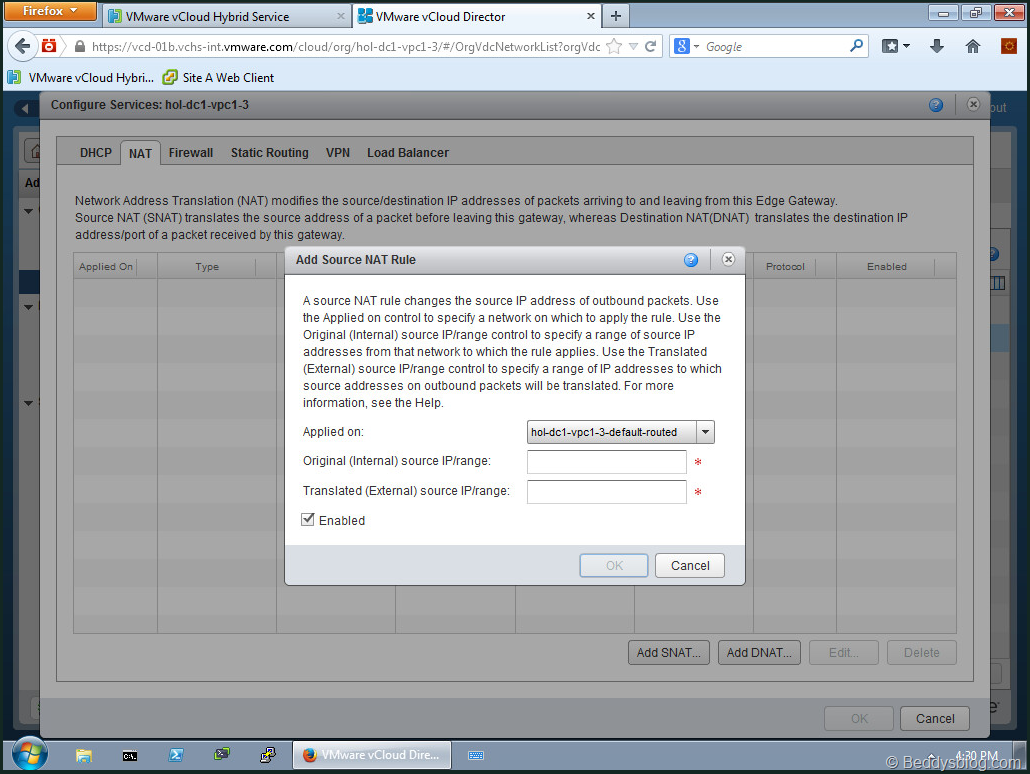
Task: Open the Firefox application menu
Action: coord(50,11)
